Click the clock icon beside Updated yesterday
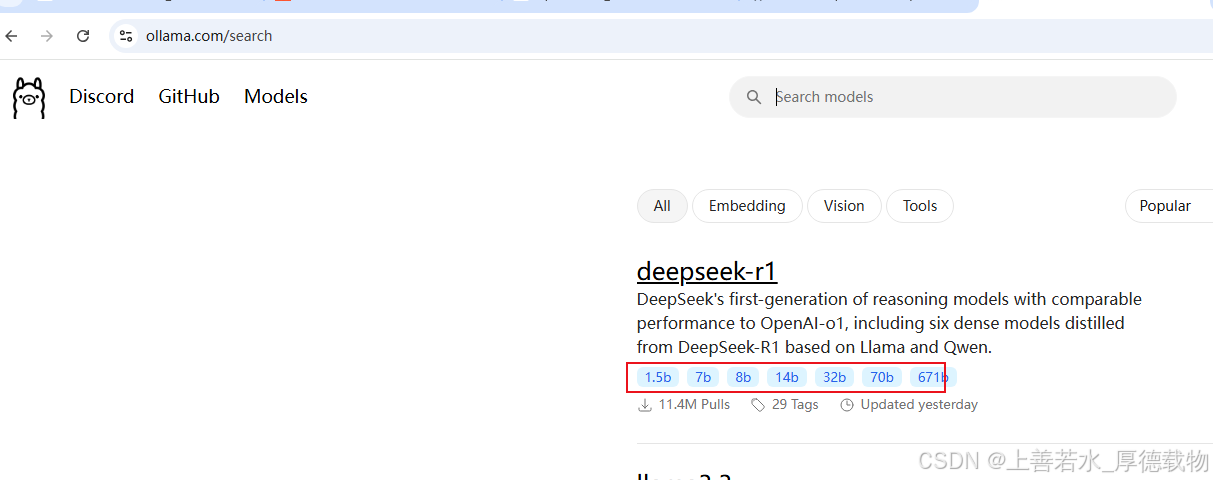1213x480 pixels. (847, 405)
